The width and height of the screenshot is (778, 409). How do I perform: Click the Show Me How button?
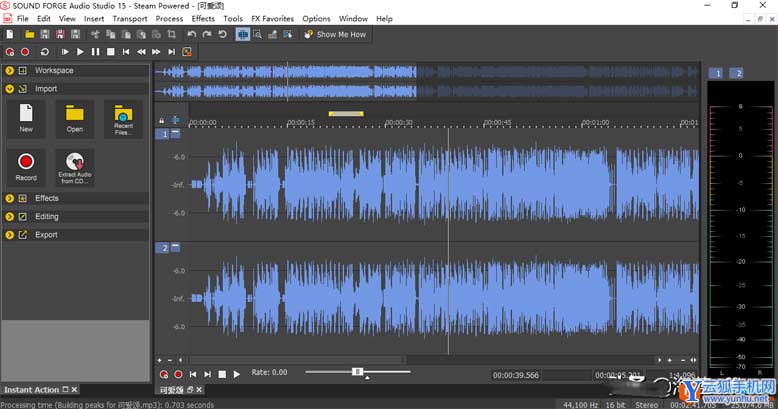click(x=335, y=34)
